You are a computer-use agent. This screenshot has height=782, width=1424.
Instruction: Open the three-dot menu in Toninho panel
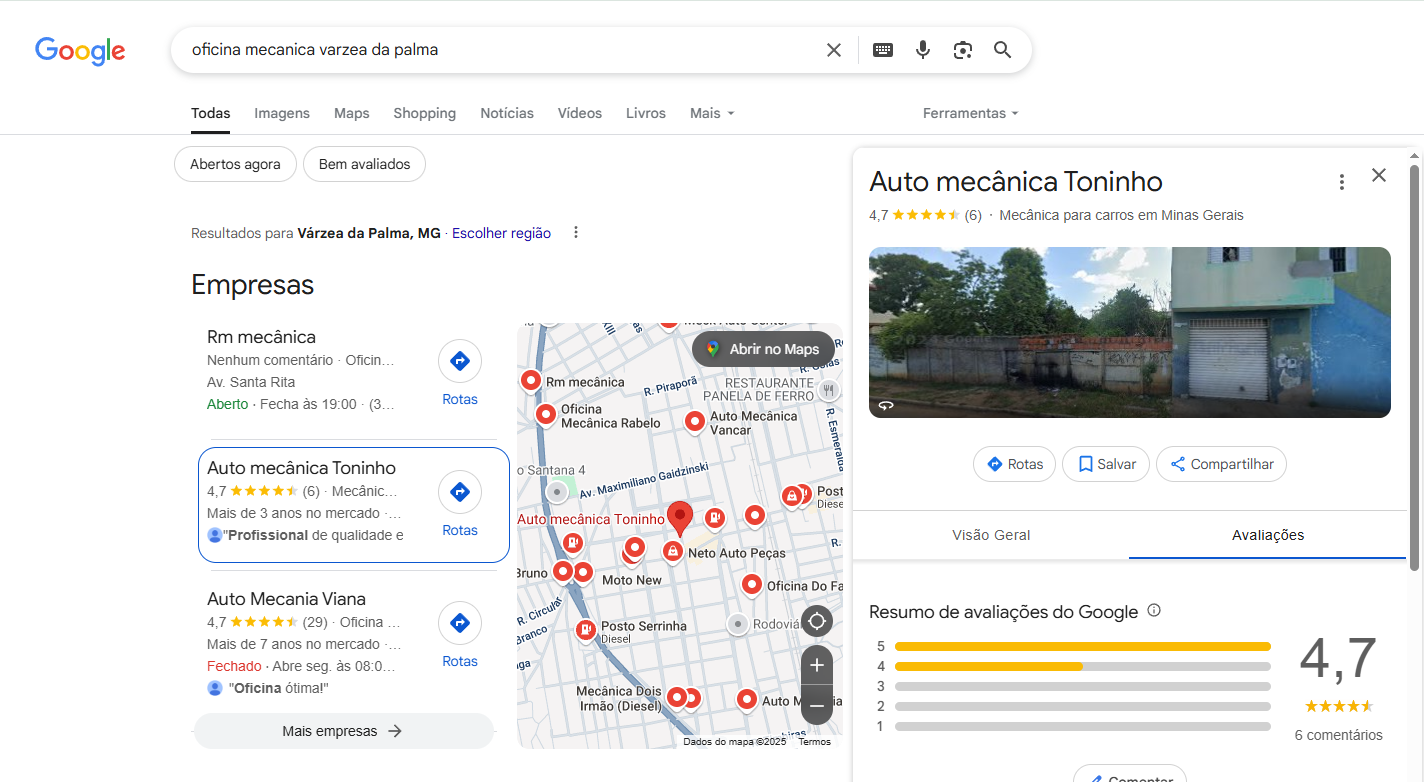(x=1342, y=182)
